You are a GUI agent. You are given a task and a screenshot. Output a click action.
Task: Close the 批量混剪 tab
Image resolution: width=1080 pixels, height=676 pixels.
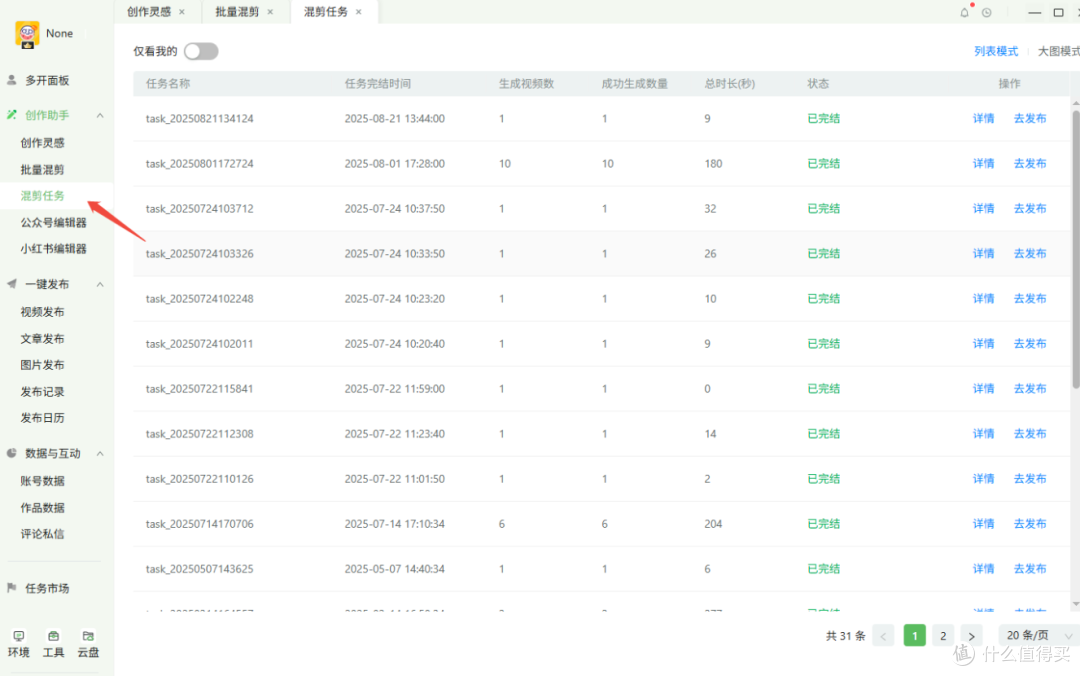tap(270, 12)
